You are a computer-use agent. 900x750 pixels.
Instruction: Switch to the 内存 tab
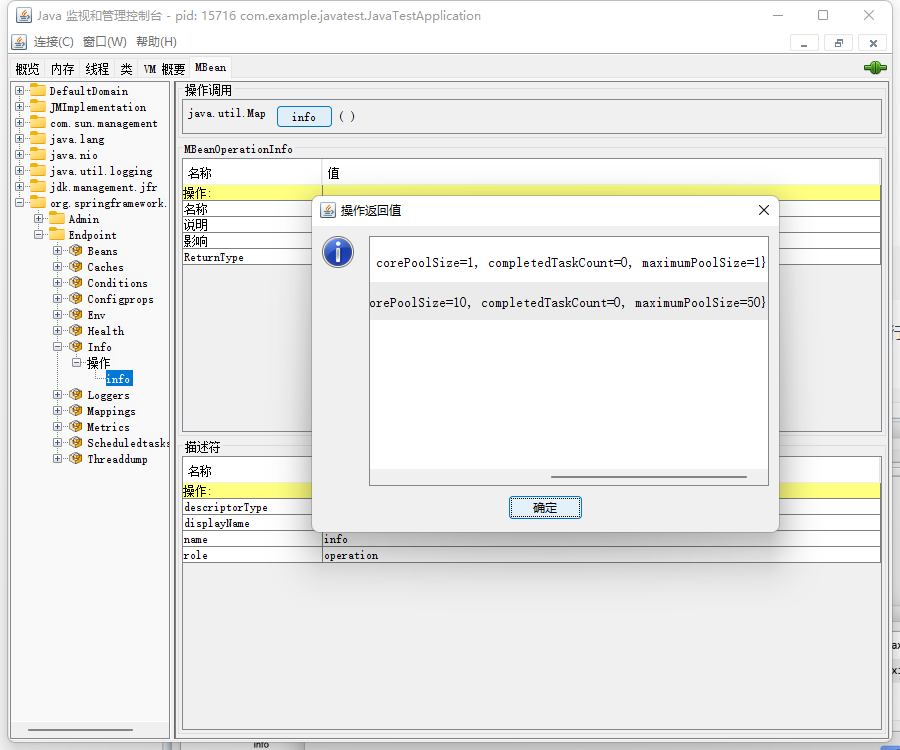coord(62,69)
